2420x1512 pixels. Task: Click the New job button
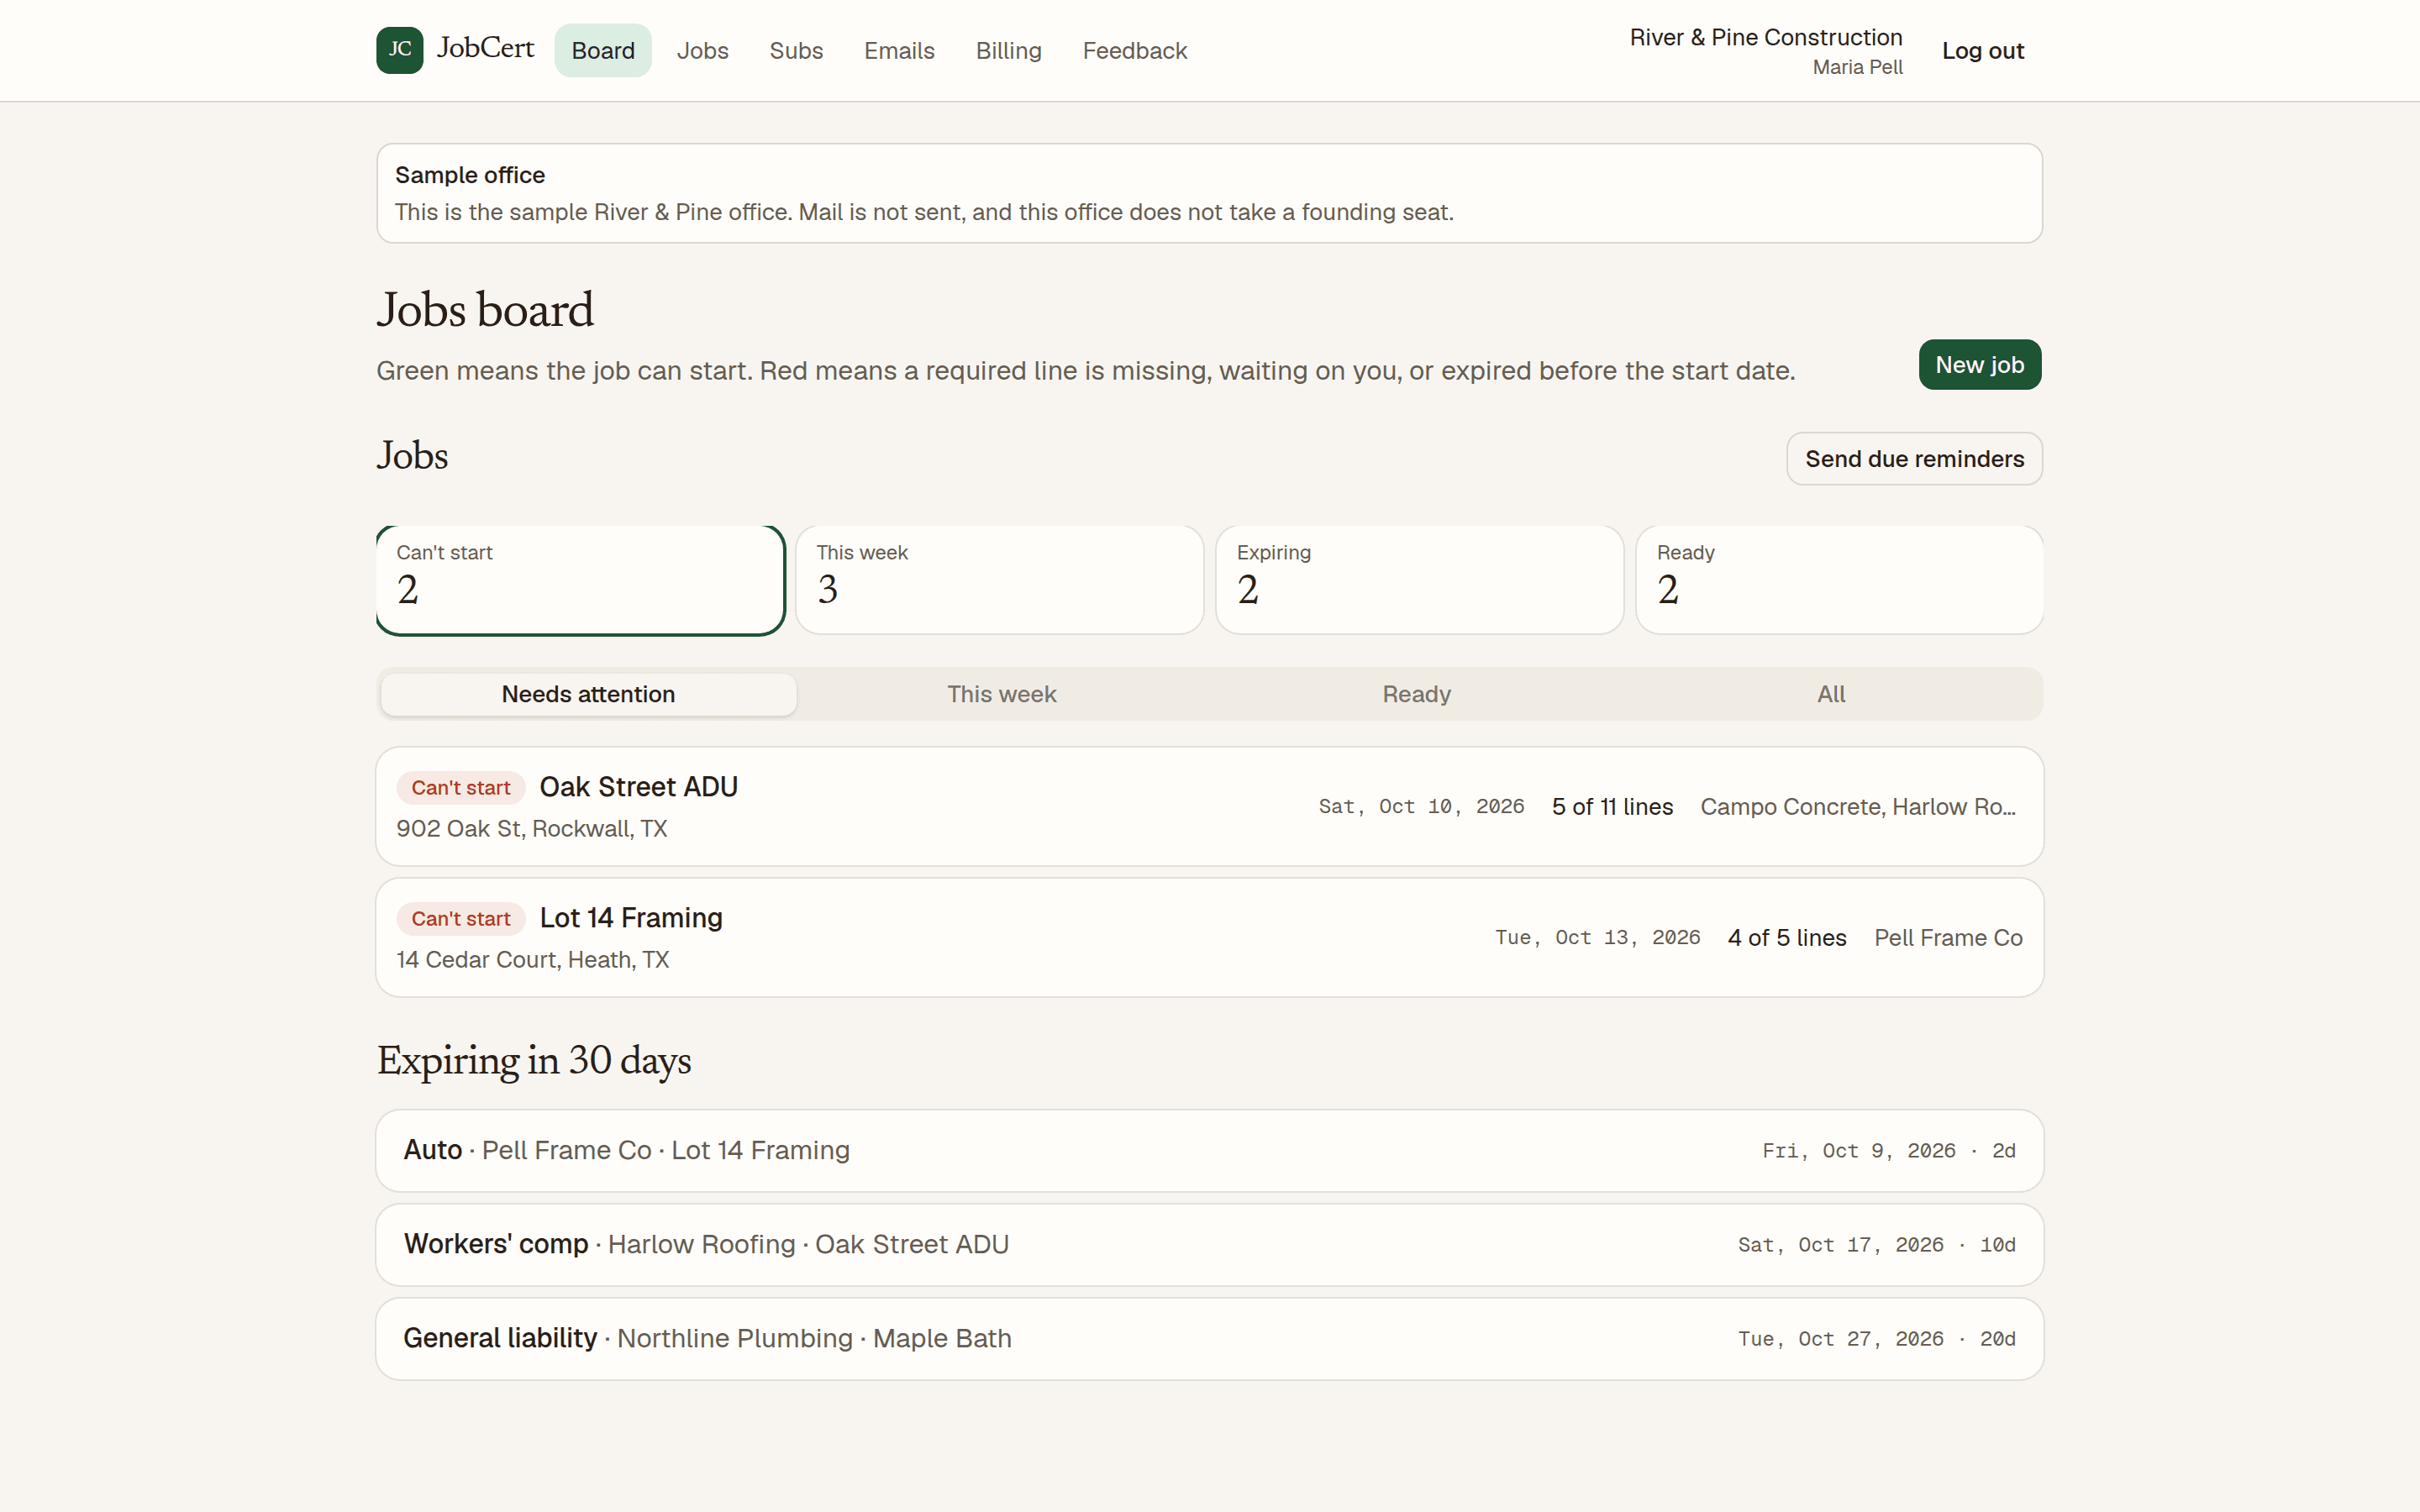(1979, 365)
